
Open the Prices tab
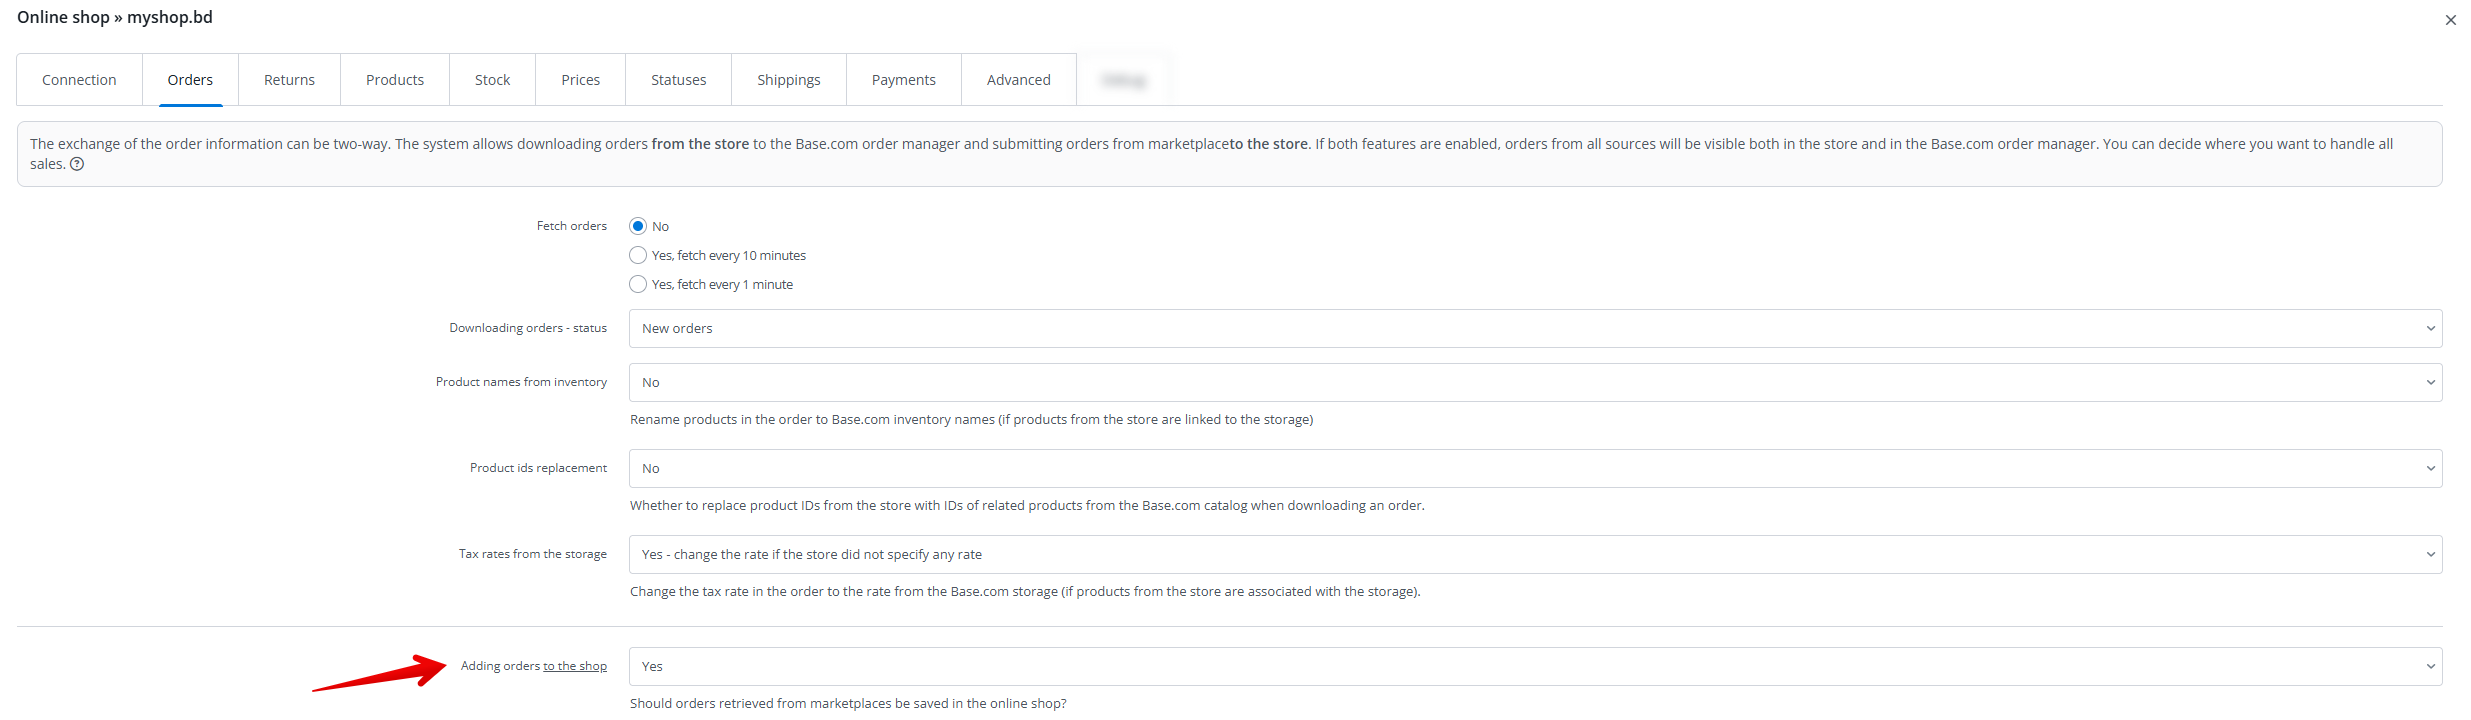click(x=580, y=80)
